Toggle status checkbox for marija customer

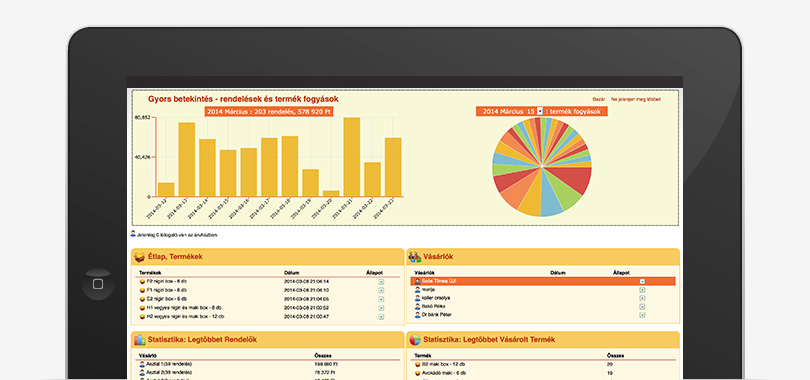tap(642, 290)
